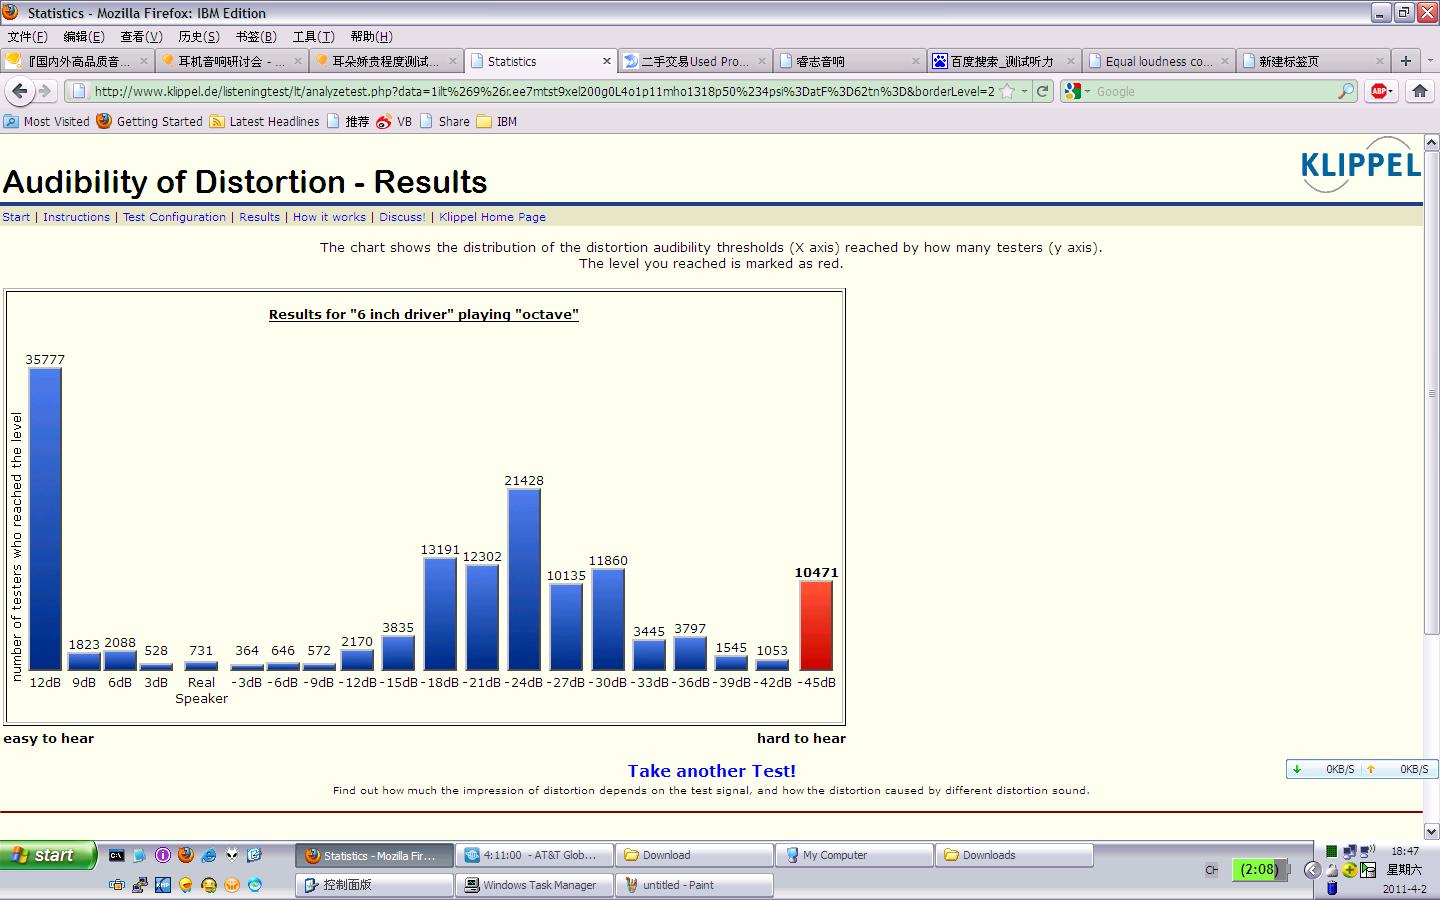Switch to Windows Task Manager taskbar item
Viewport: 1440px width, 900px height.
coord(534,885)
